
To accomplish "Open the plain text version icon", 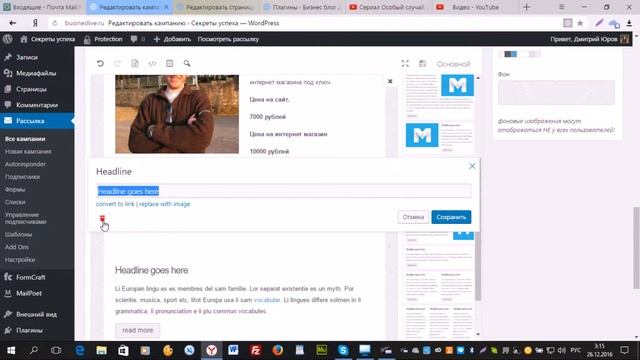I will (x=135, y=63).
